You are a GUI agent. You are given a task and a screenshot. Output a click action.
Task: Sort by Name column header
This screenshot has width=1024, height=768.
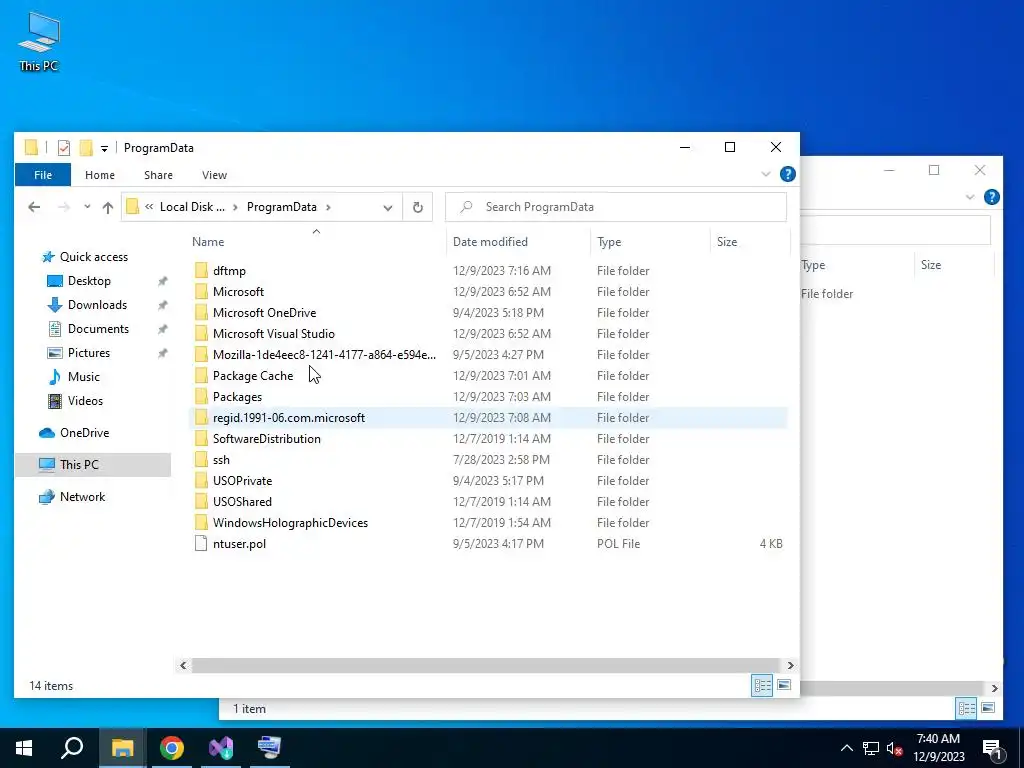pyautogui.click(x=316, y=242)
